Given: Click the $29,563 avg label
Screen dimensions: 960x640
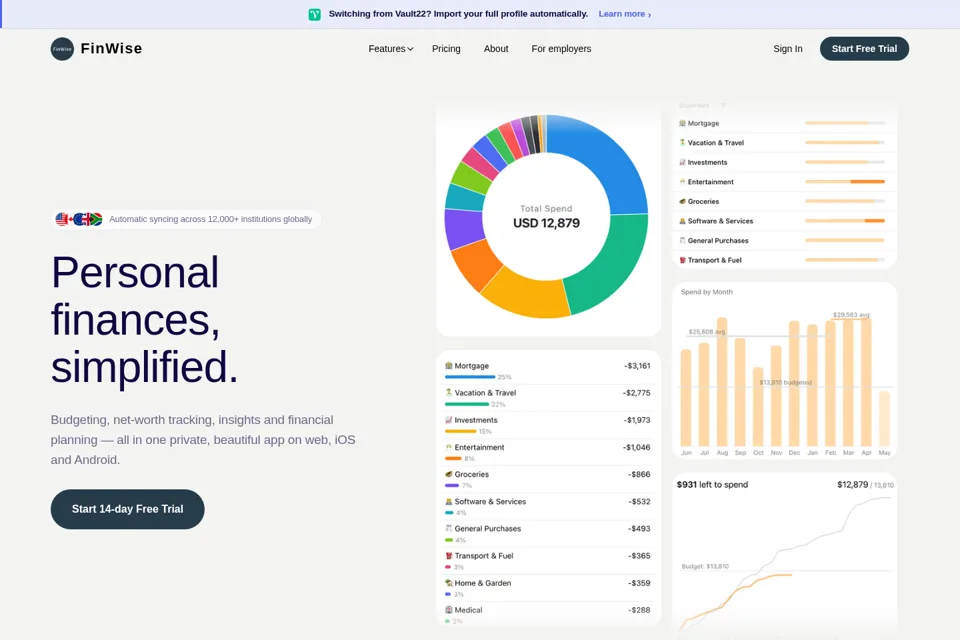Looking at the screenshot, I should pos(851,315).
